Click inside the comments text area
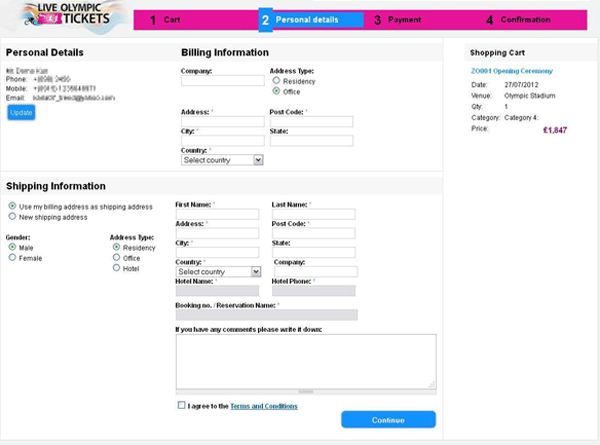600x445 pixels. pyautogui.click(x=305, y=360)
